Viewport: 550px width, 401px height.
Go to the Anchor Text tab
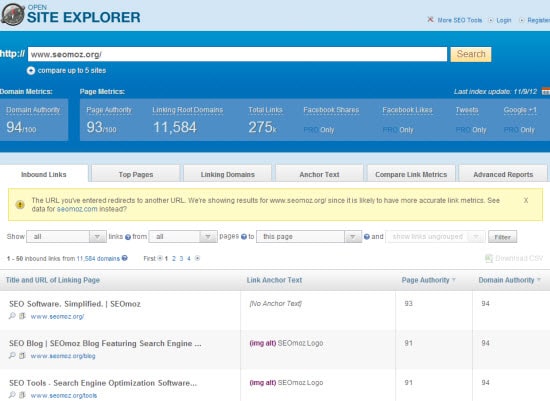coord(319,174)
